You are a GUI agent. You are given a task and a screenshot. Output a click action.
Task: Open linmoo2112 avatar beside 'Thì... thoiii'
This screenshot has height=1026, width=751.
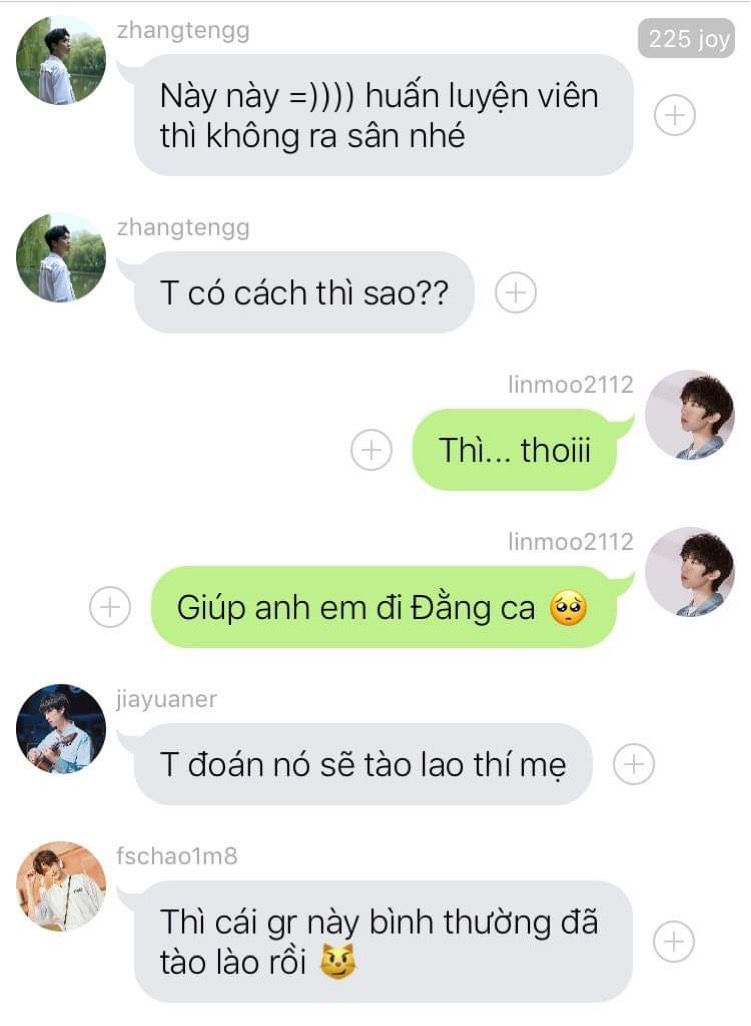point(690,414)
